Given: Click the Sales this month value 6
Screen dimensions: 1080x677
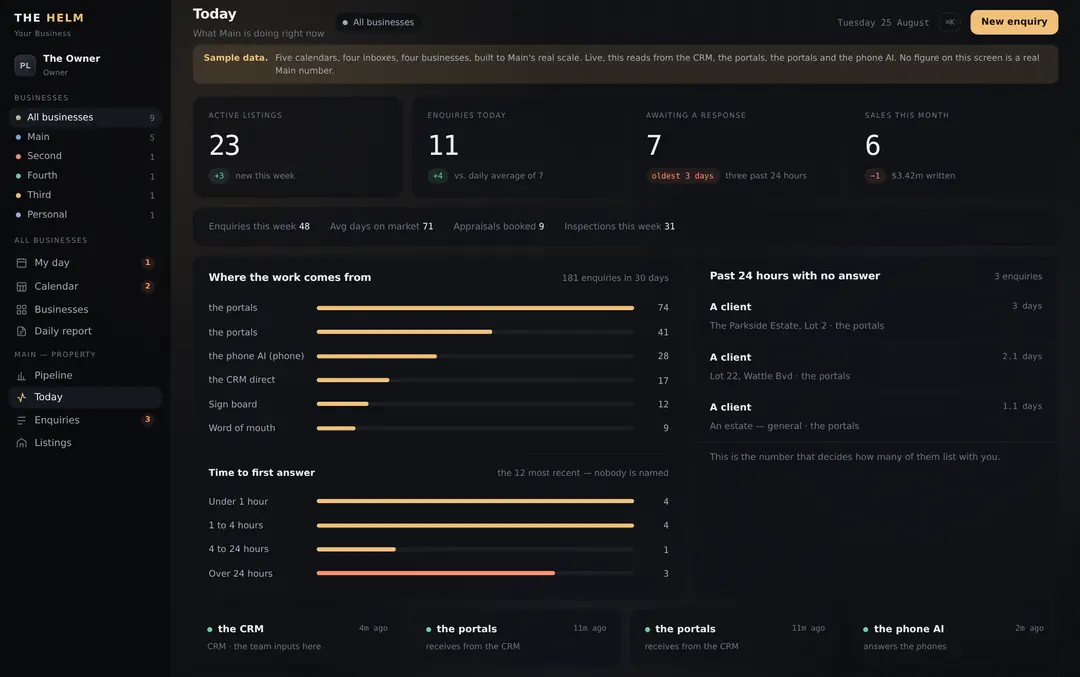Looking at the screenshot, I should point(873,145).
